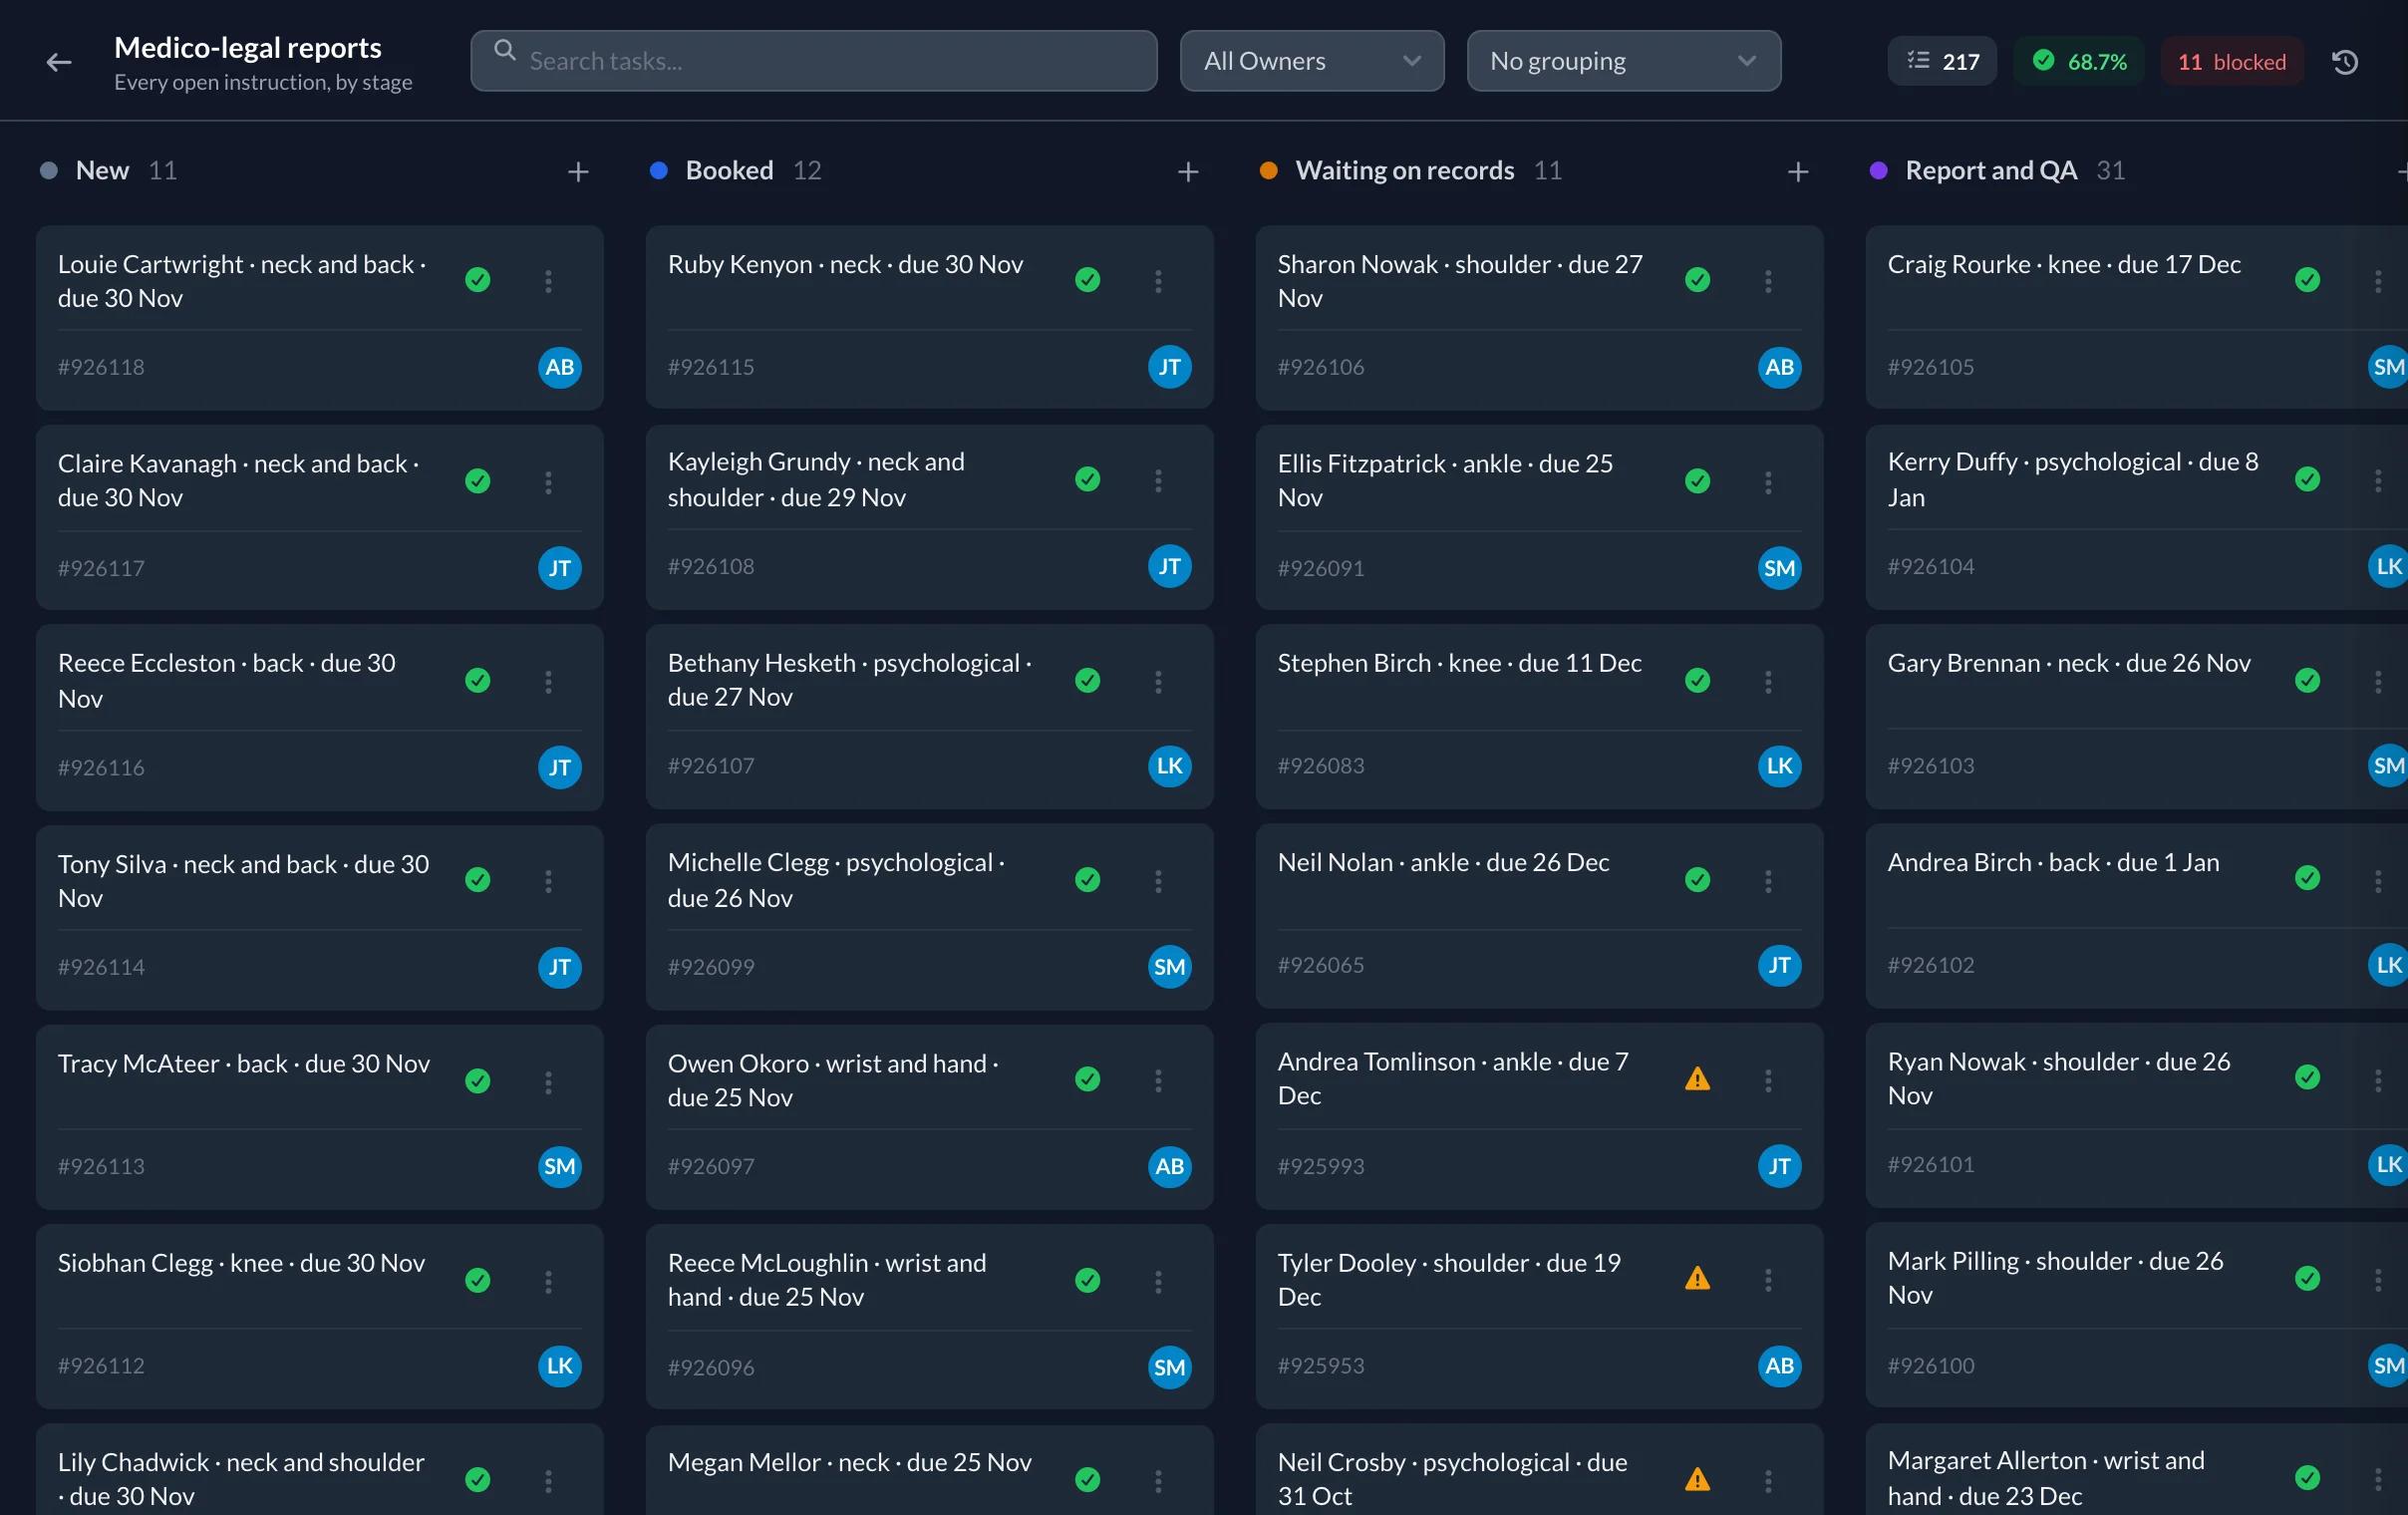Viewport: 2408px width, 1515px height.
Task: Select Report and QA column header
Action: click(1991, 171)
